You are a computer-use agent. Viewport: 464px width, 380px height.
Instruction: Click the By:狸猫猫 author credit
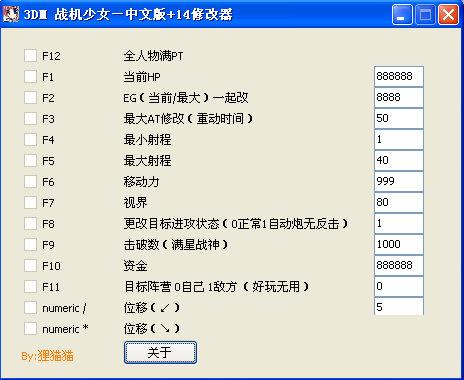click(47, 356)
